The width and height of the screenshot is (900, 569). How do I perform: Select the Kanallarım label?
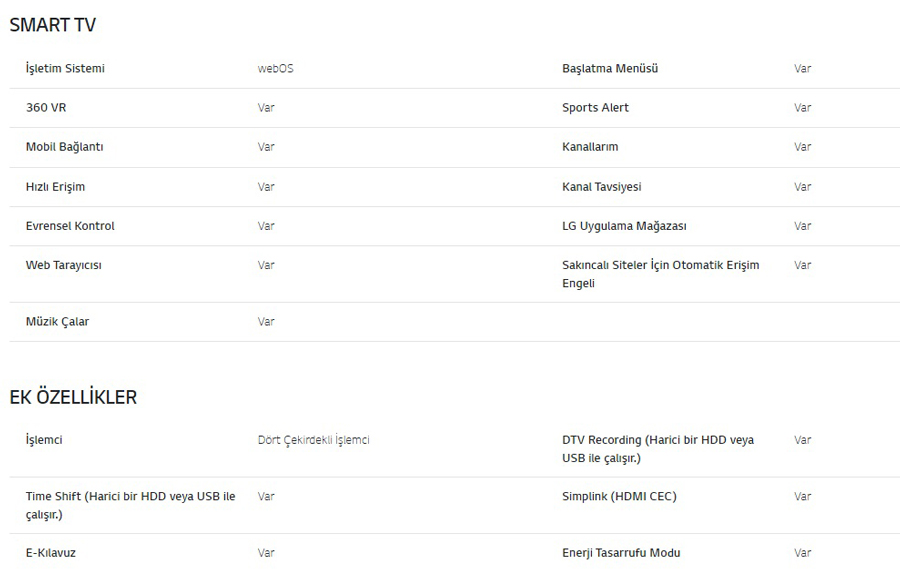[590, 146]
